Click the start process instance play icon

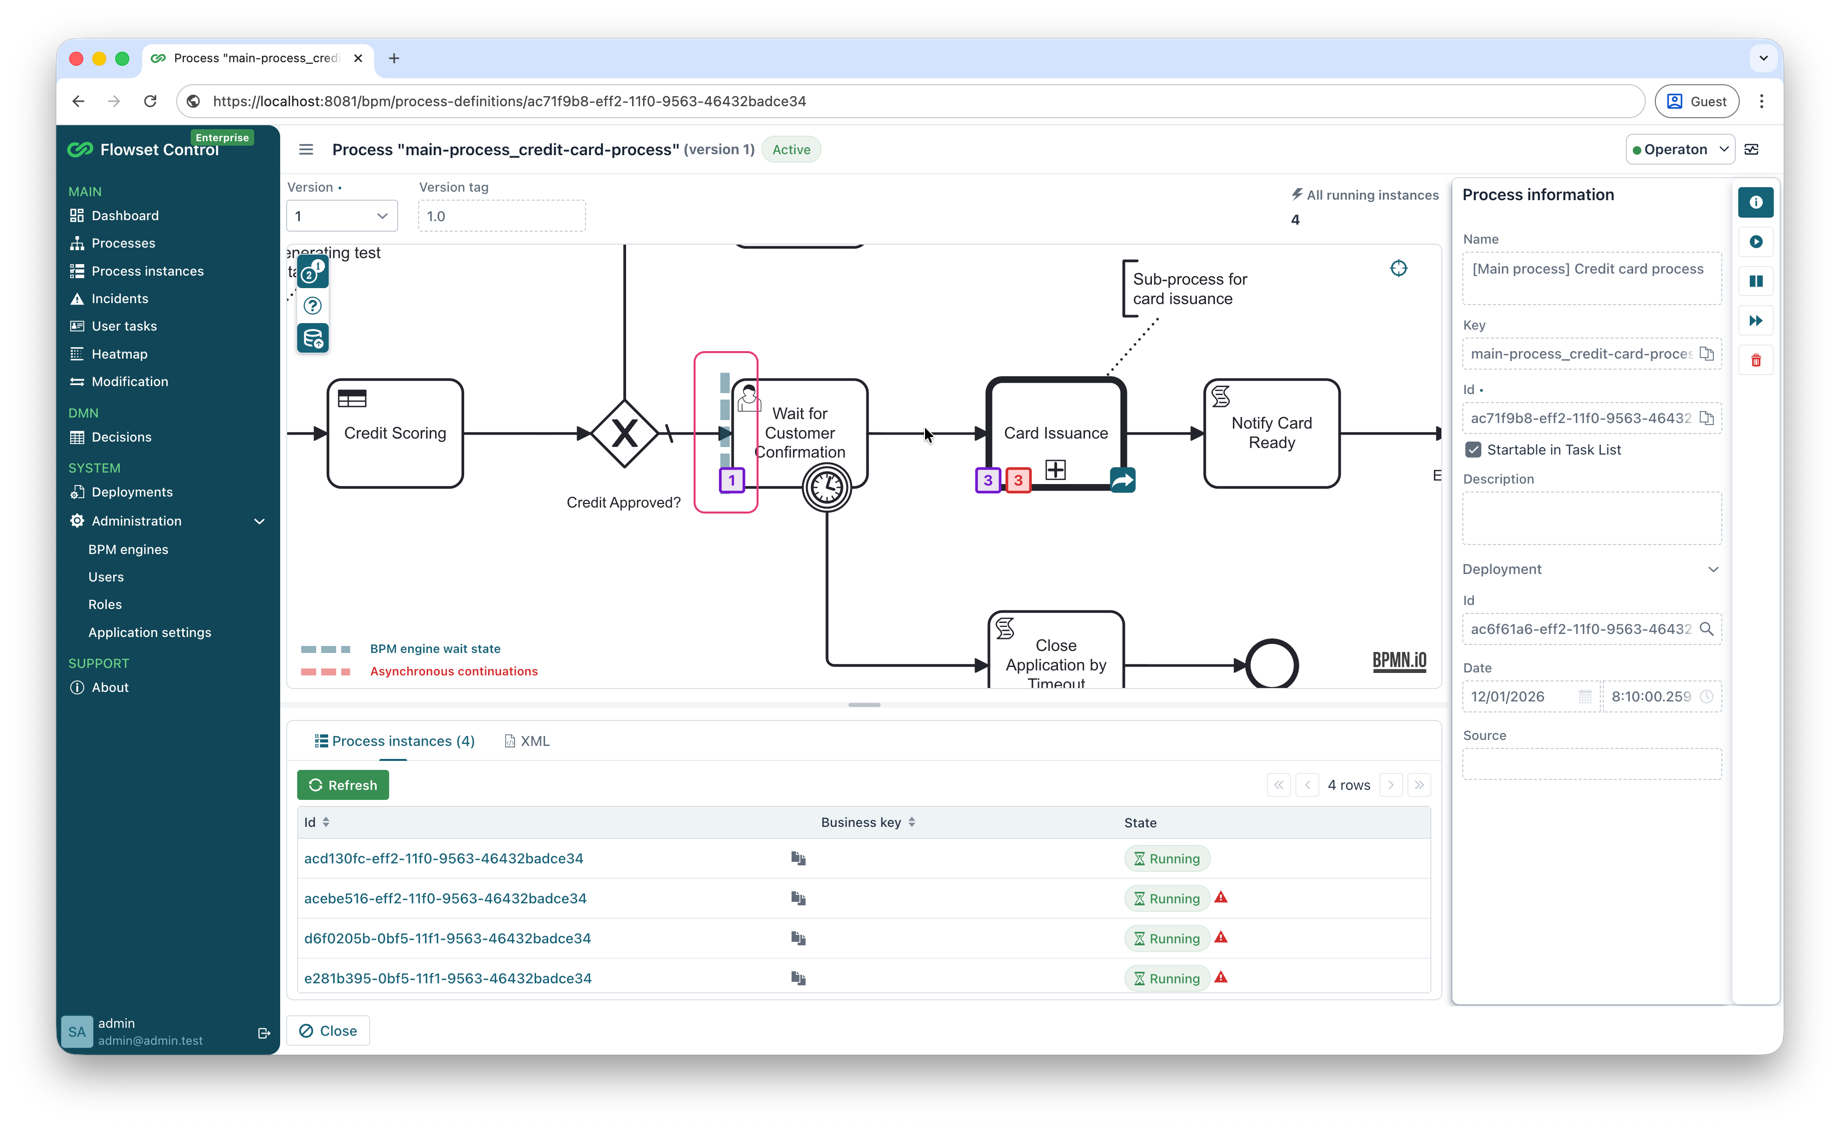pos(1756,242)
